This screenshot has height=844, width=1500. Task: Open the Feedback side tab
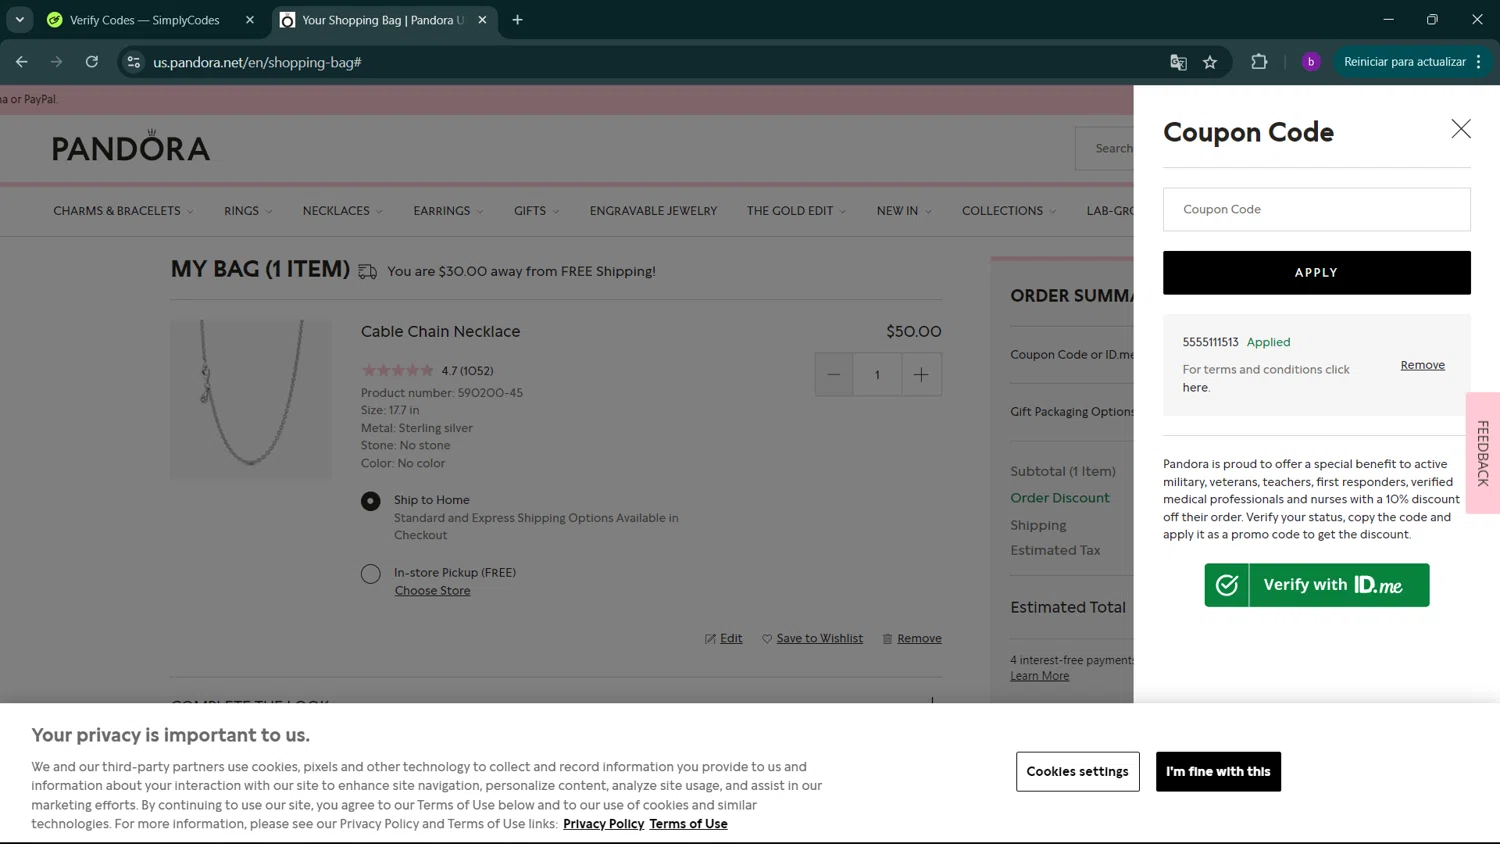tap(1483, 453)
